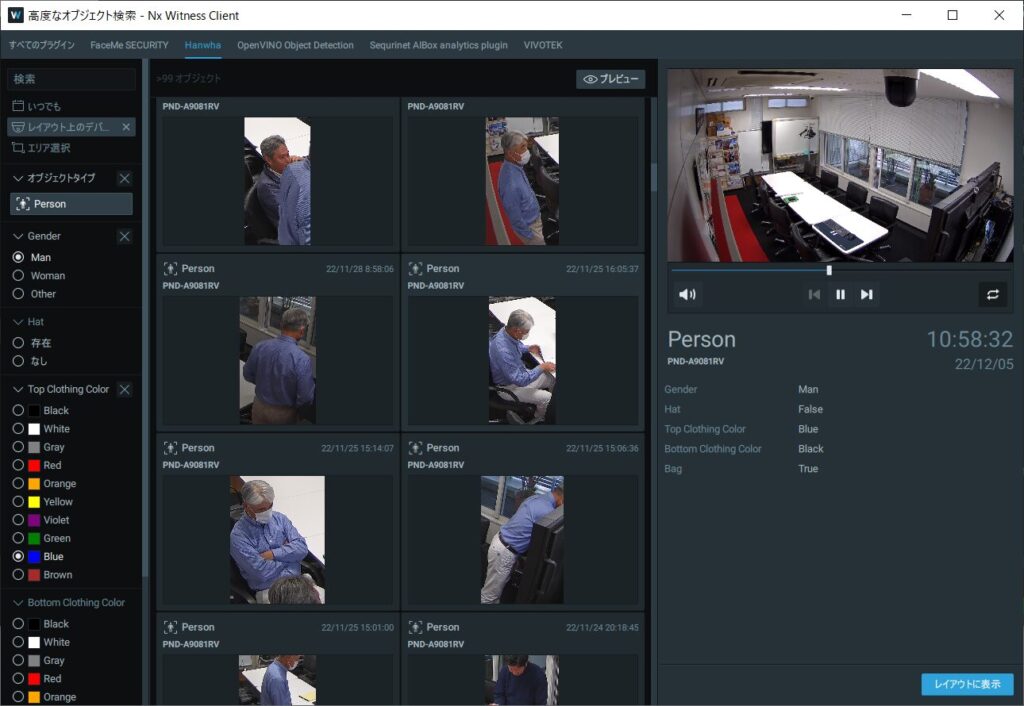Image resolution: width=1024 pixels, height=706 pixels.
Task: Jump to the next video chunk
Action: point(867,294)
